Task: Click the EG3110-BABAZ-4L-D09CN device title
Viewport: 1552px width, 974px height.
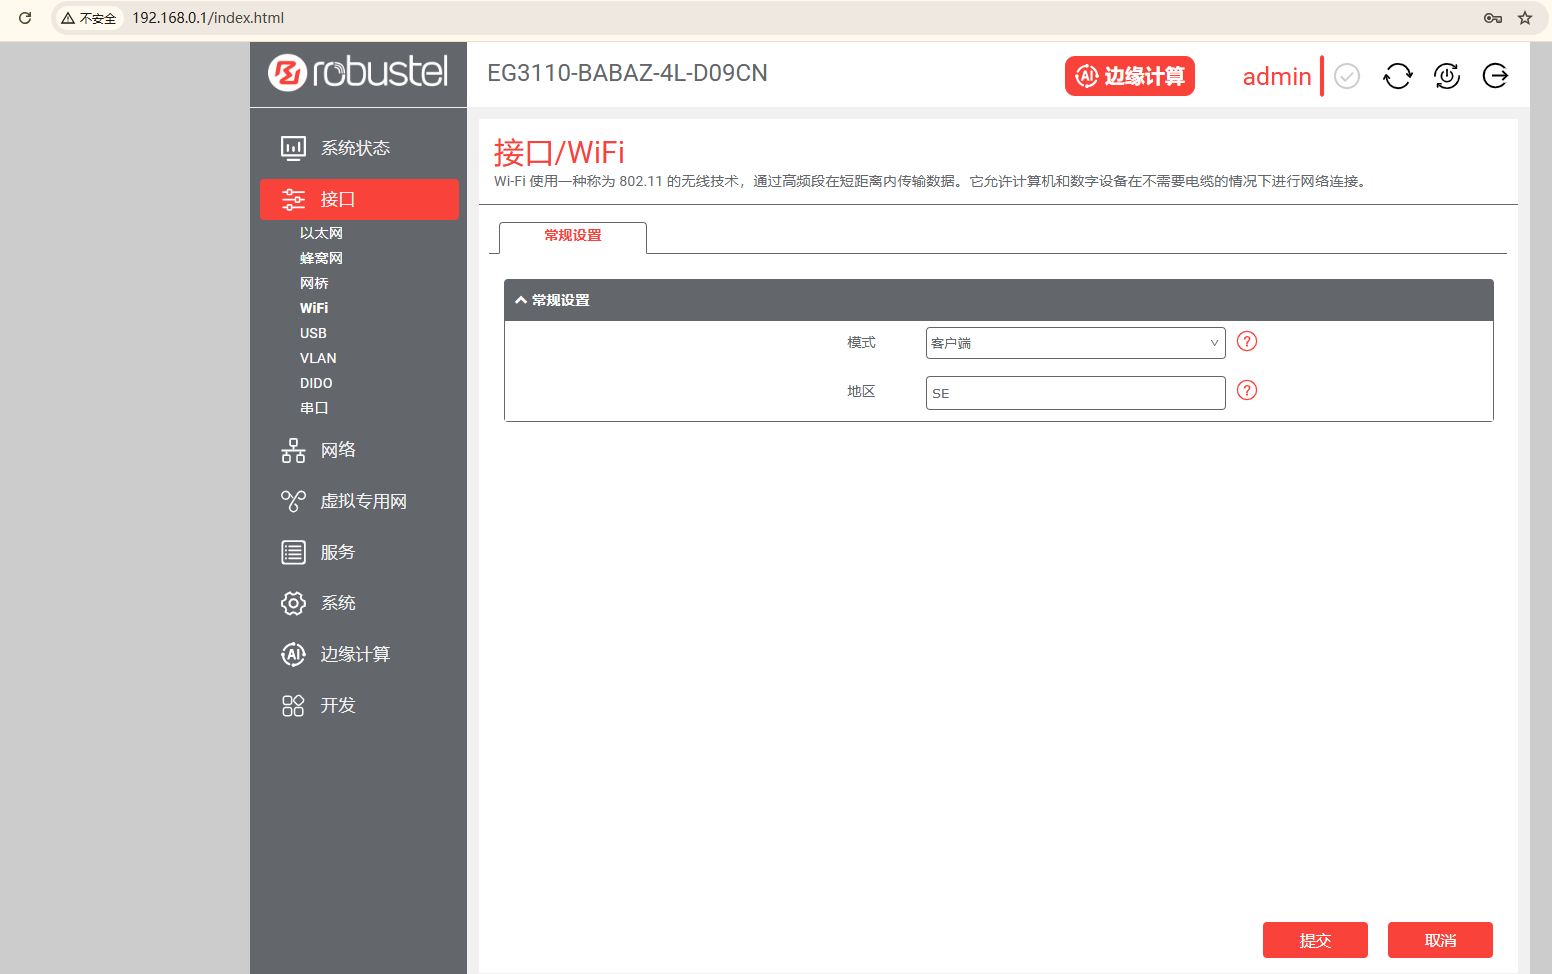Action: click(627, 73)
